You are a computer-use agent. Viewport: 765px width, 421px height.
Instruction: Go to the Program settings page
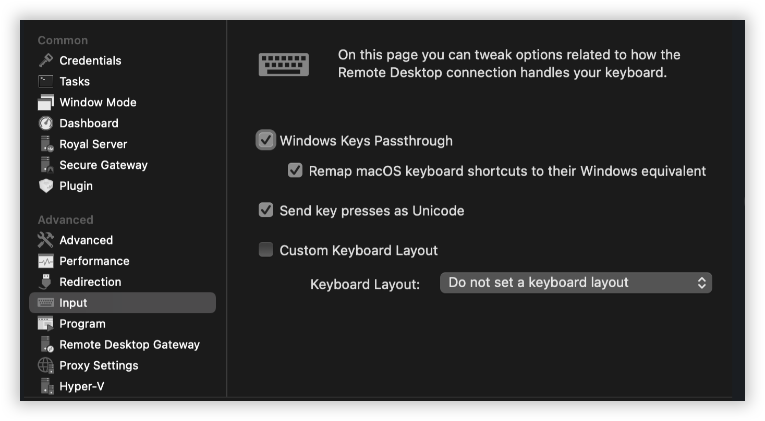[x=82, y=324]
